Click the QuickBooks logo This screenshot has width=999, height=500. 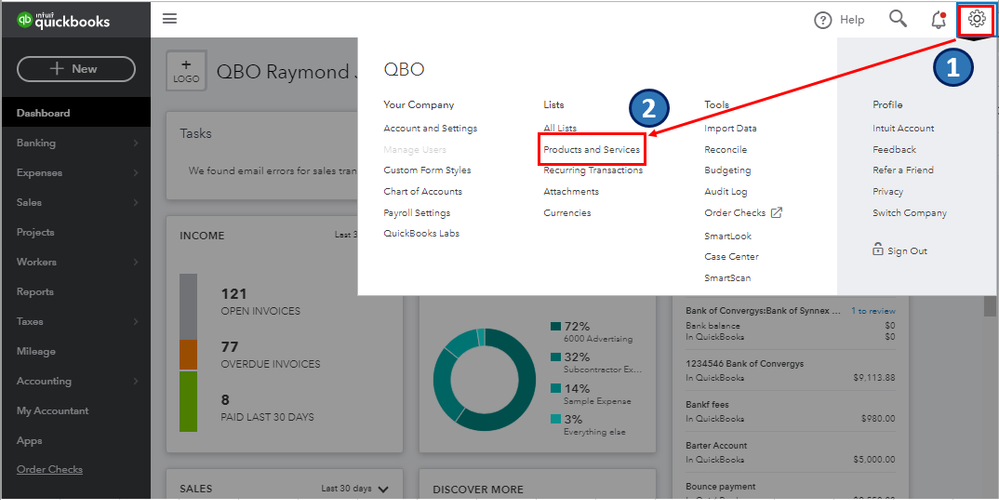coord(64,21)
